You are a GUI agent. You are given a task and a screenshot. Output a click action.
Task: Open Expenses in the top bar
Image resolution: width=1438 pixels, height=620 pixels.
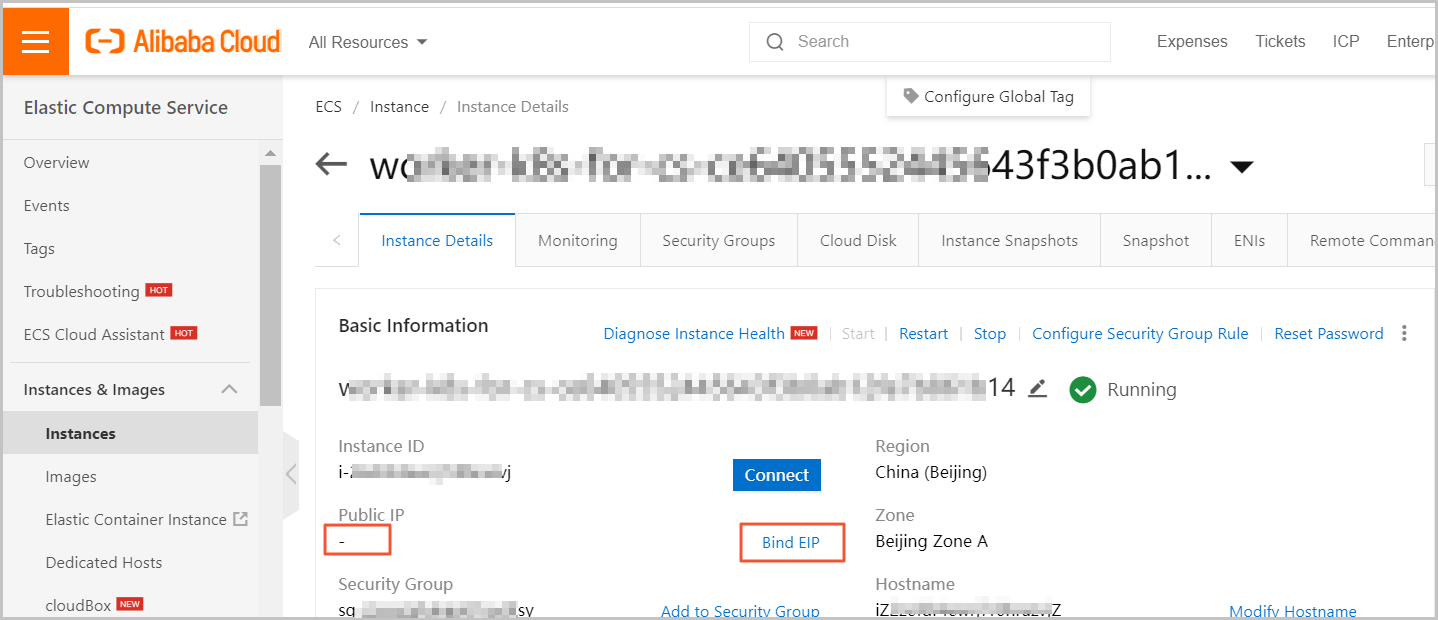(x=1192, y=42)
